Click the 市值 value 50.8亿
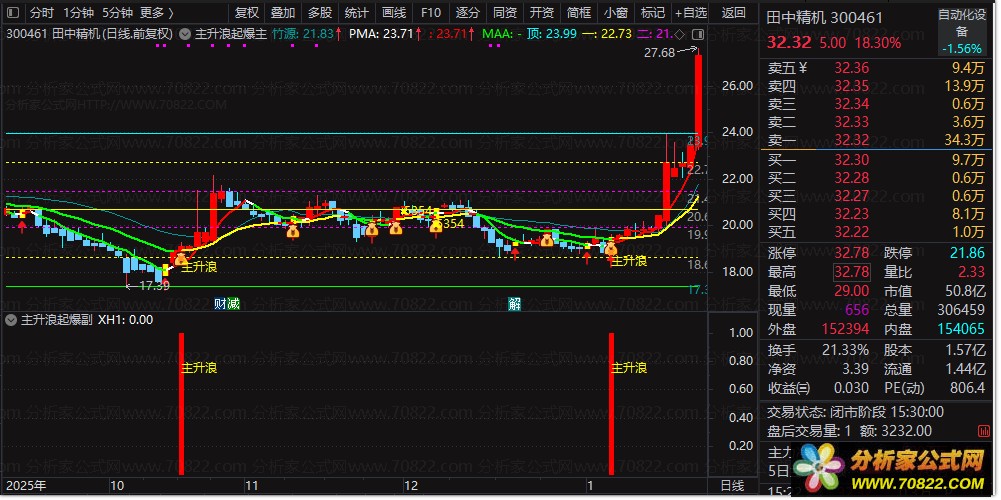Viewport: 1001px width, 500px height. coord(963,291)
